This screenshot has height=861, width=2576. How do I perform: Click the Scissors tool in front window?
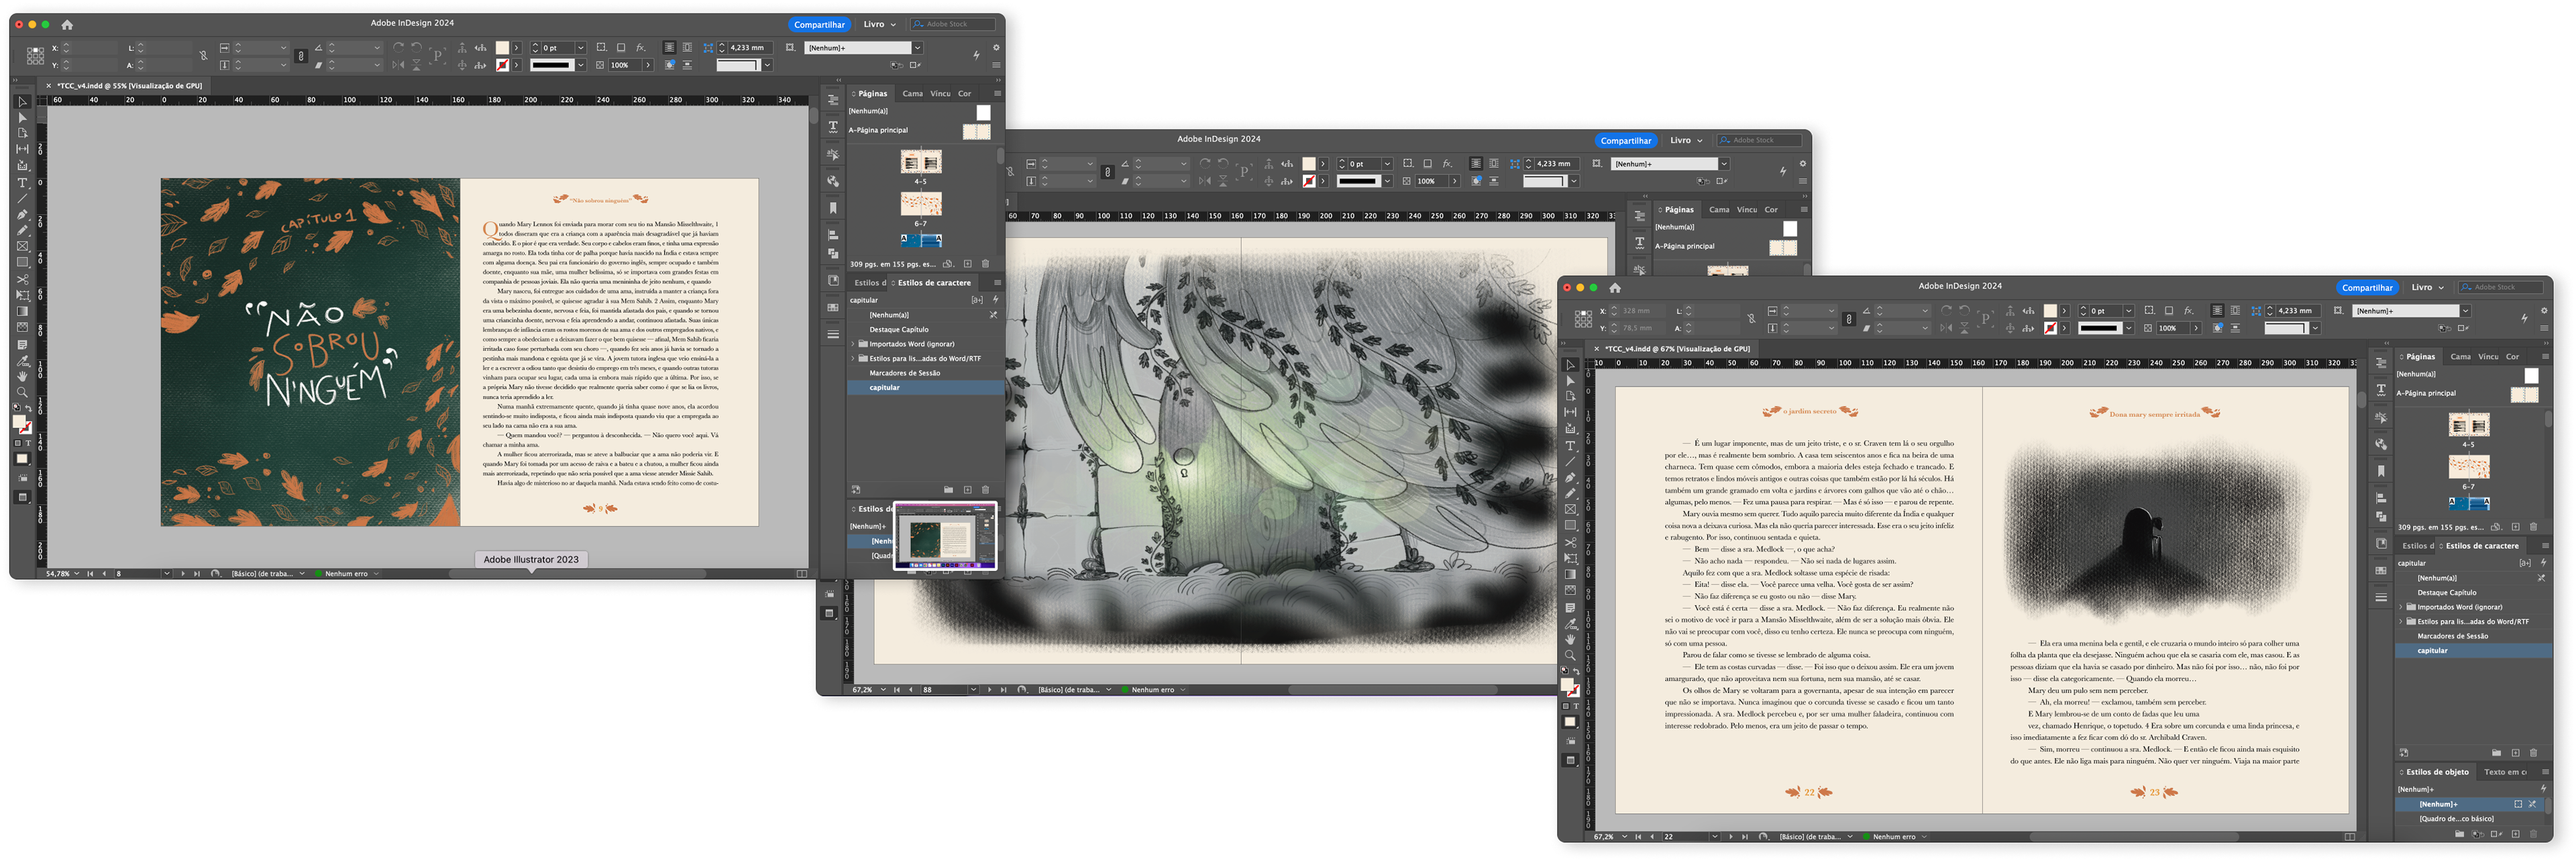[1570, 543]
